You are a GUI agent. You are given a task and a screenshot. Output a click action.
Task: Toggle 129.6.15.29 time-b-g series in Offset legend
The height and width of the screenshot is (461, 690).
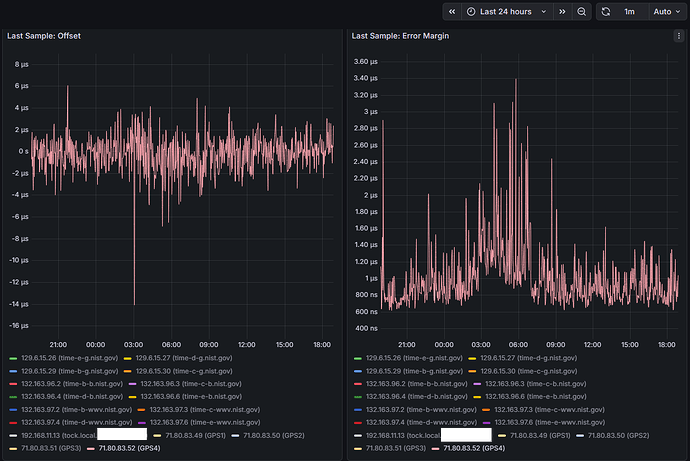[70, 371]
